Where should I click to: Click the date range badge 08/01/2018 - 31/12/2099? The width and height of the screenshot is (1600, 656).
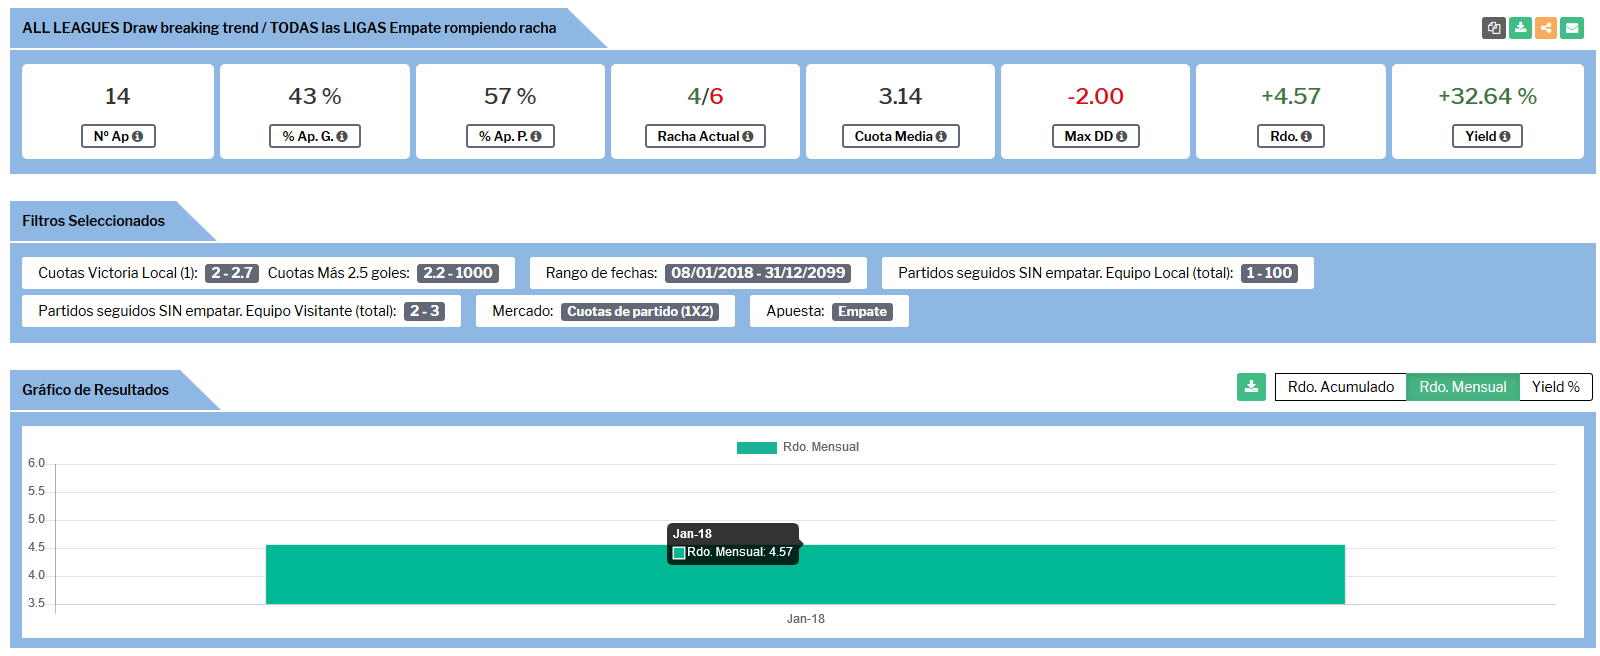758,273
